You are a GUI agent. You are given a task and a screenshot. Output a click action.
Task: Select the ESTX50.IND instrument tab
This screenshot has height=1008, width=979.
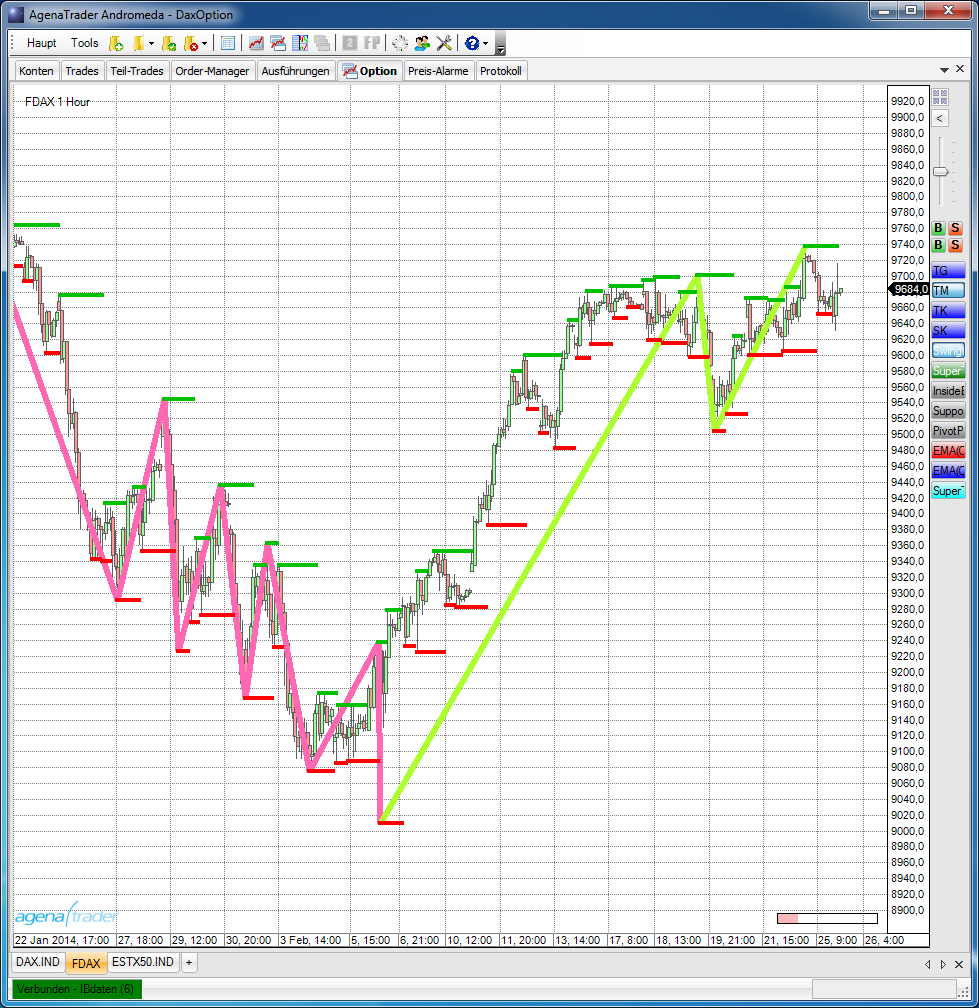[x=142, y=962]
